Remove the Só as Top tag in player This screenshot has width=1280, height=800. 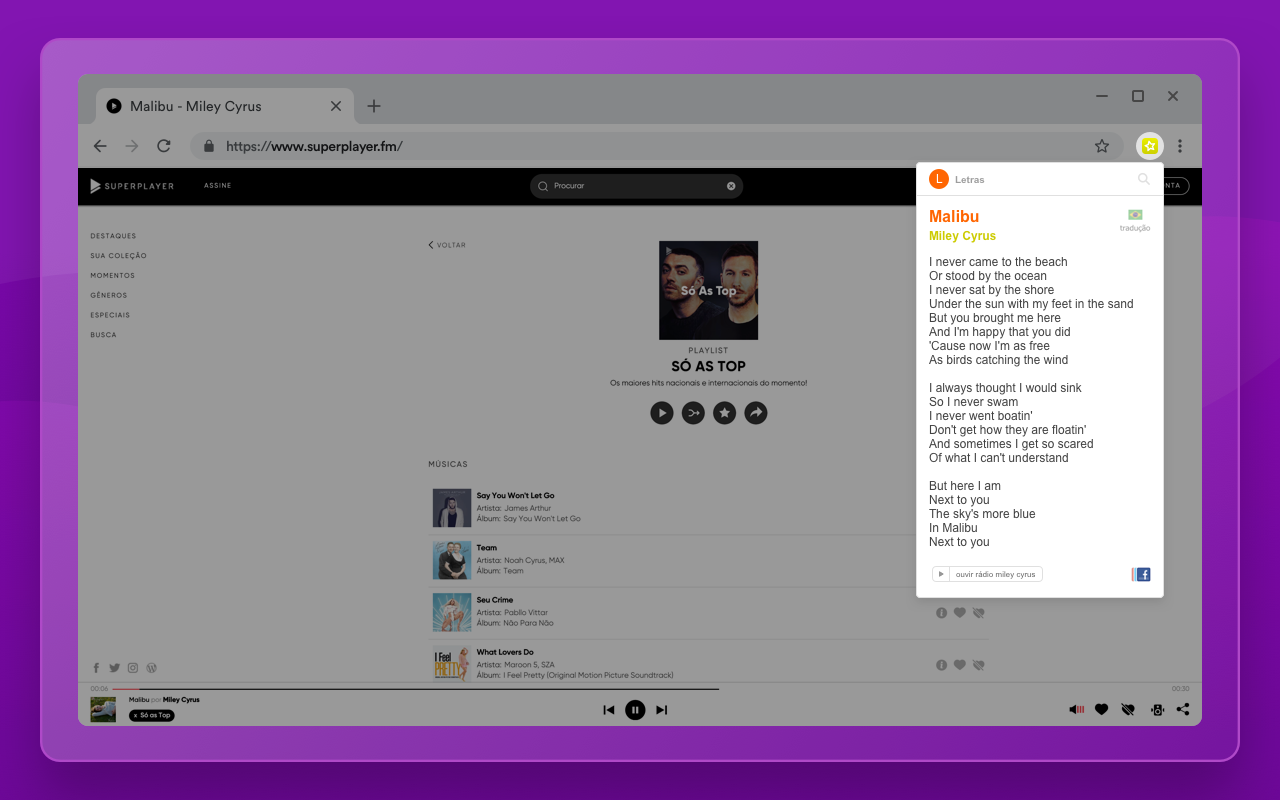[135, 716]
